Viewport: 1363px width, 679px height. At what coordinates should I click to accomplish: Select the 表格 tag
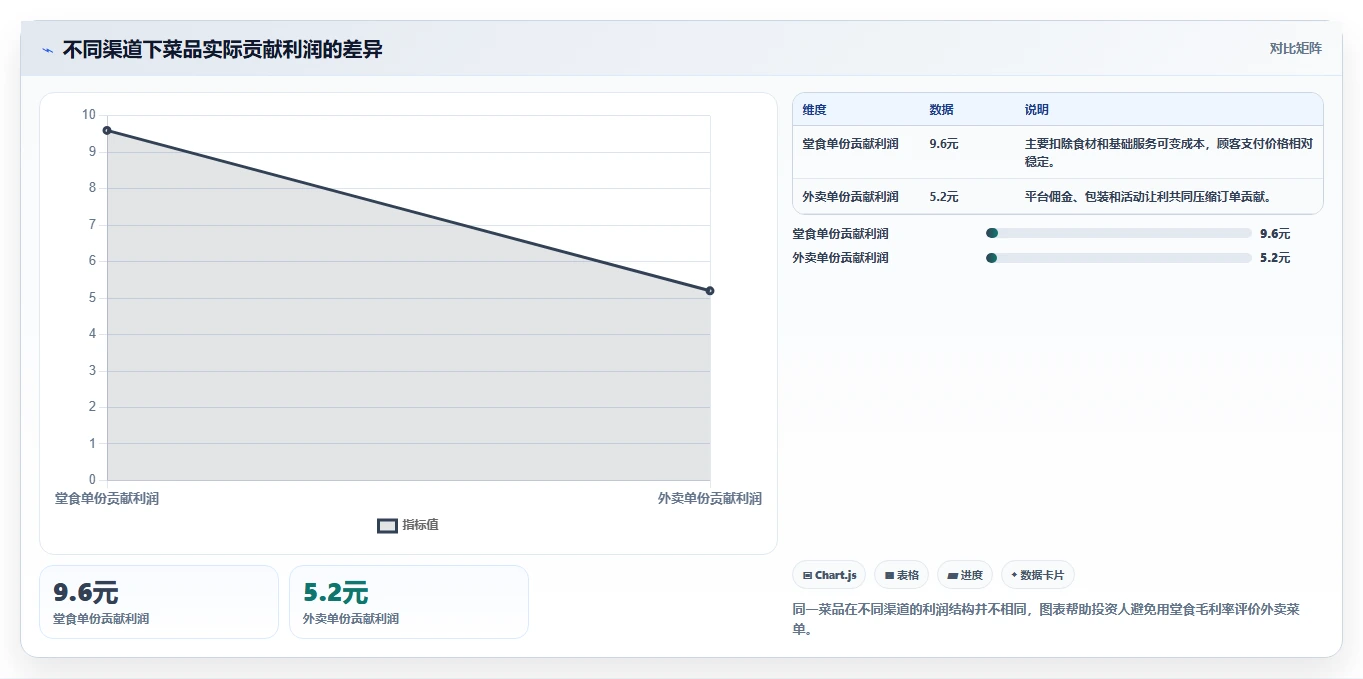pos(901,575)
